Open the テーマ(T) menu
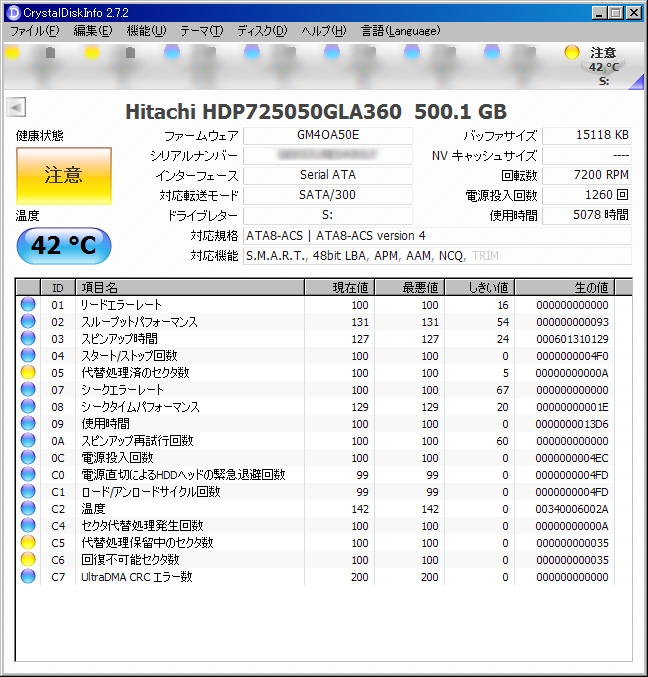This screenshot has width=648, height=677. coord(201,31)
